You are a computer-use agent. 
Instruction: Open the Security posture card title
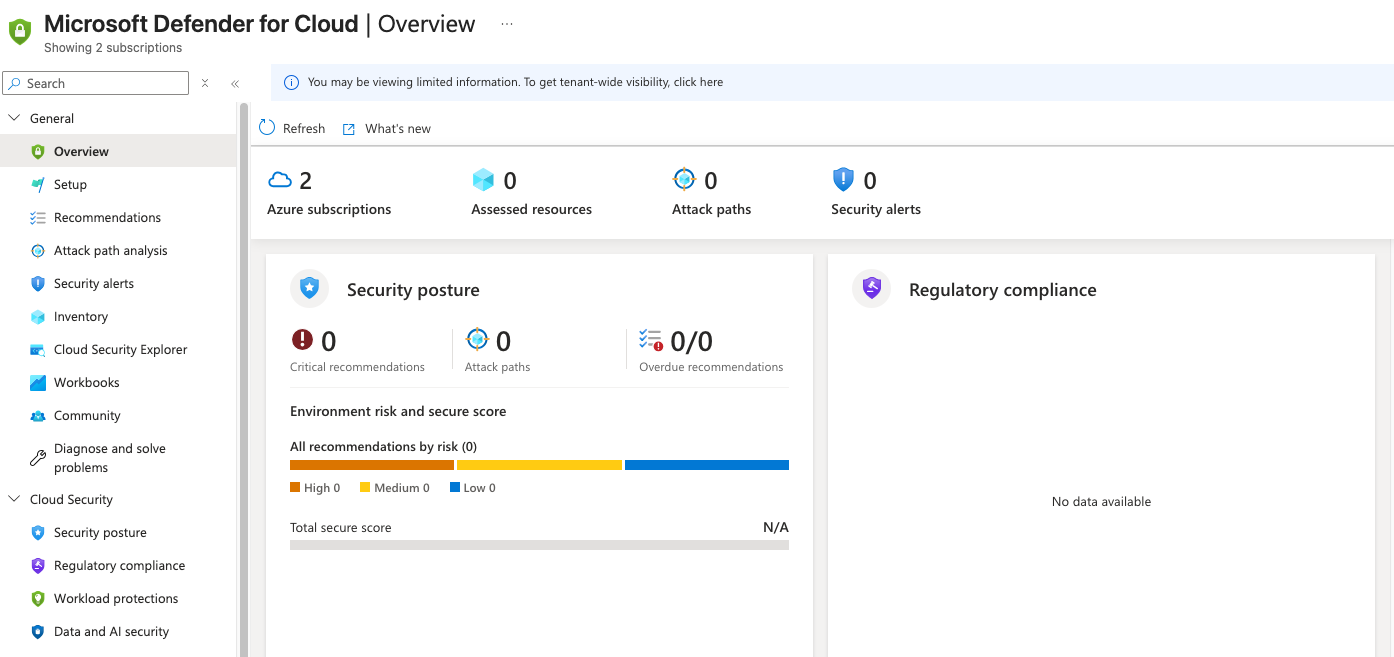pyautogui.click(x=413, y=290)
